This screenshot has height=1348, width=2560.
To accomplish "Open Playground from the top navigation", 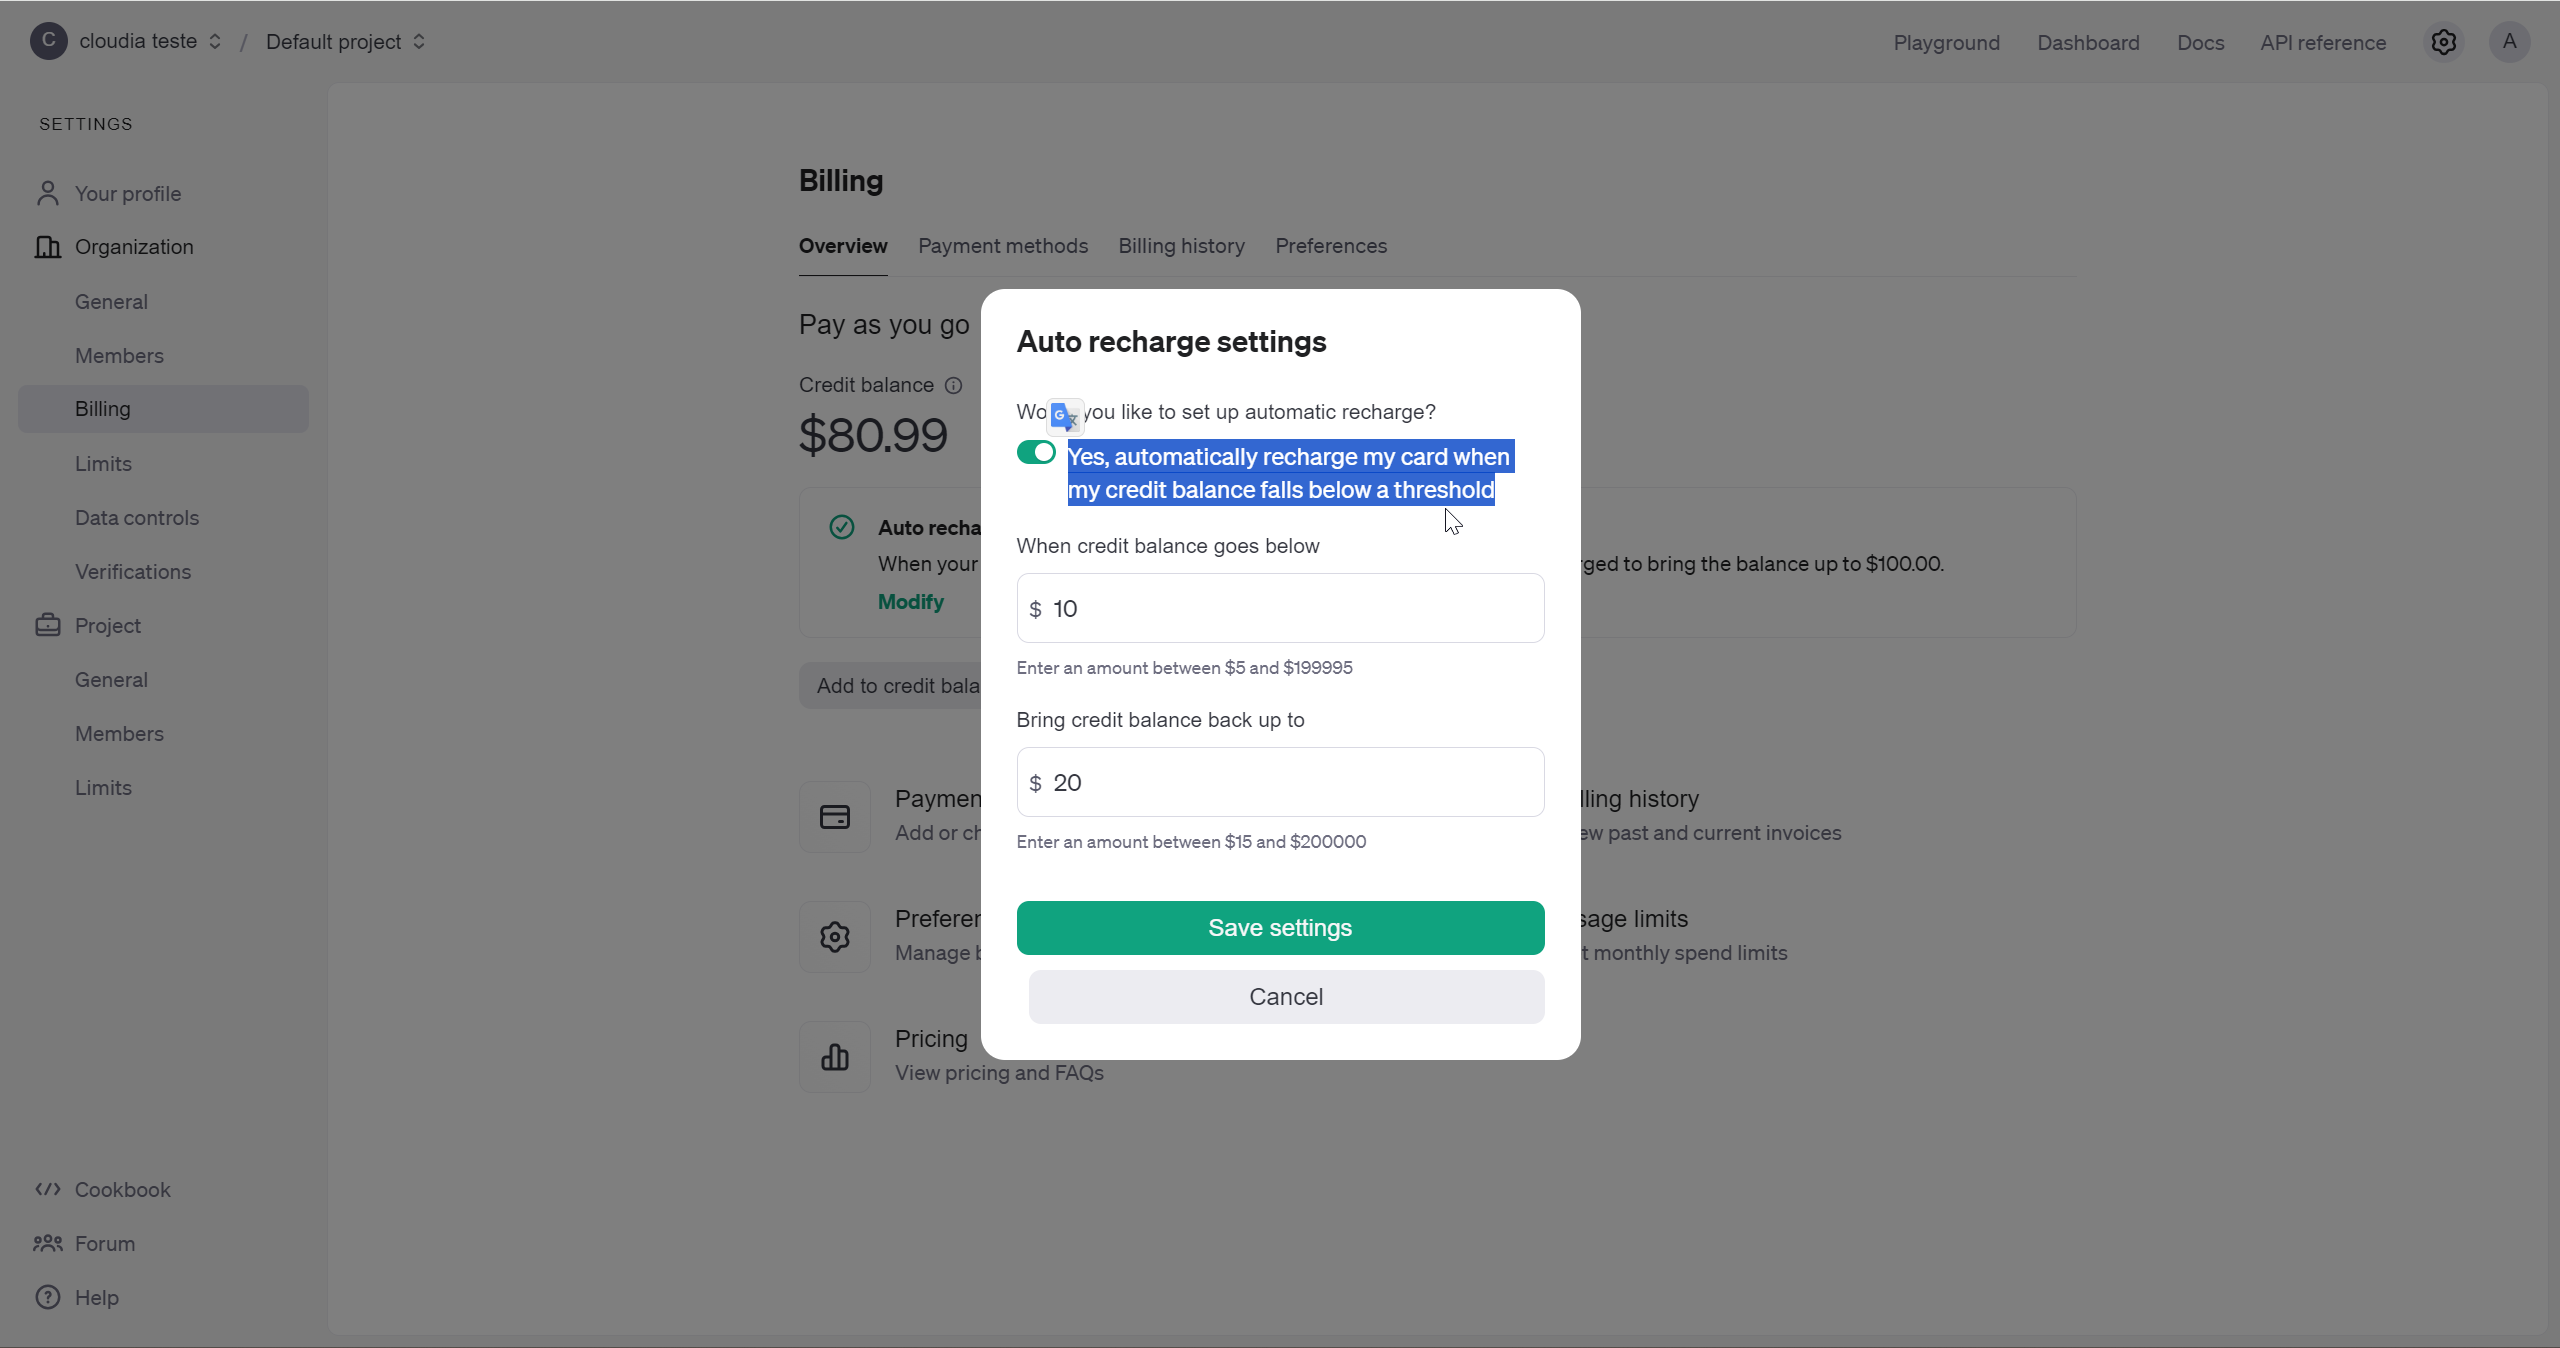I will tap(1946, 43).
